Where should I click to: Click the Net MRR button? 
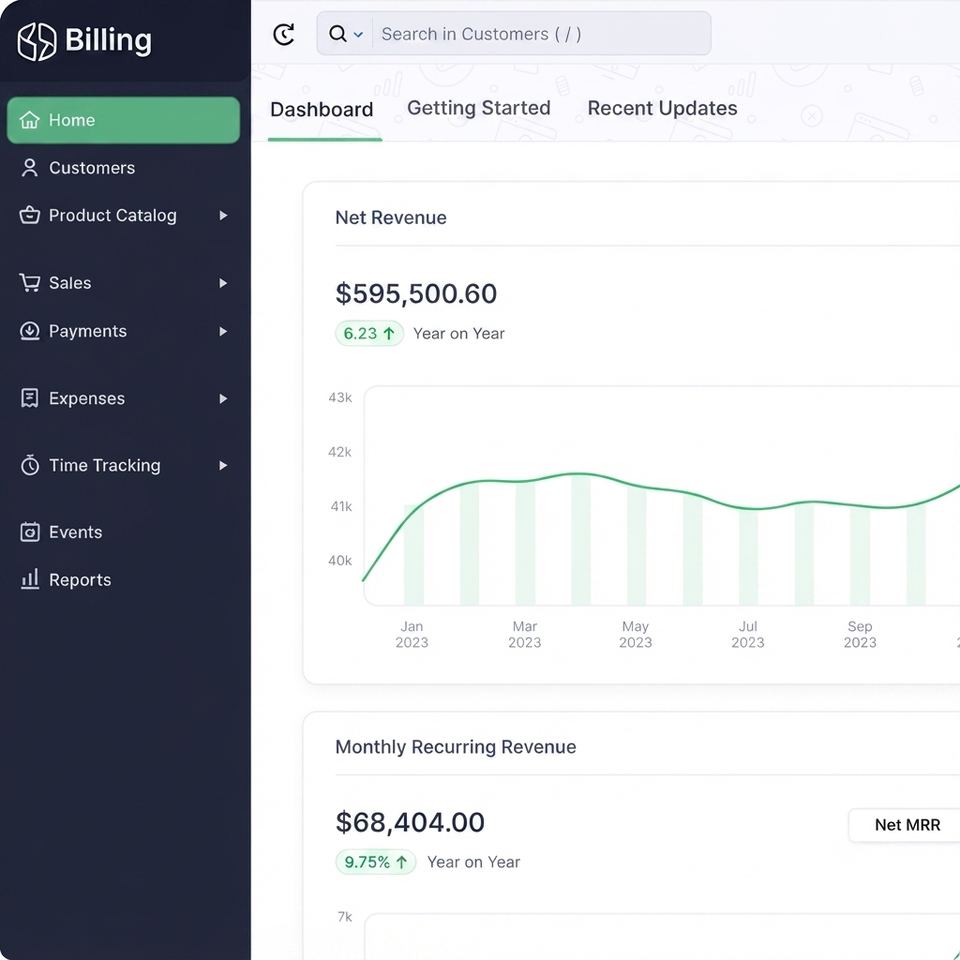907,825
